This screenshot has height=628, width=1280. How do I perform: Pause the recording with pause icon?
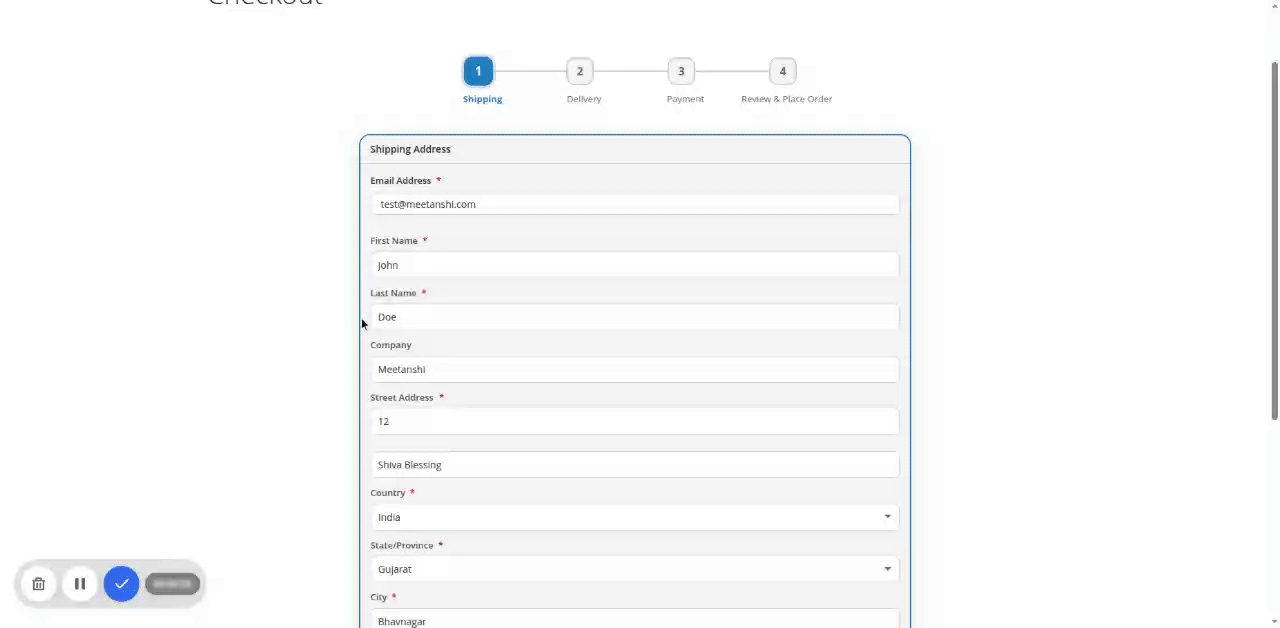pyautogui.click(x=80, y=584)
